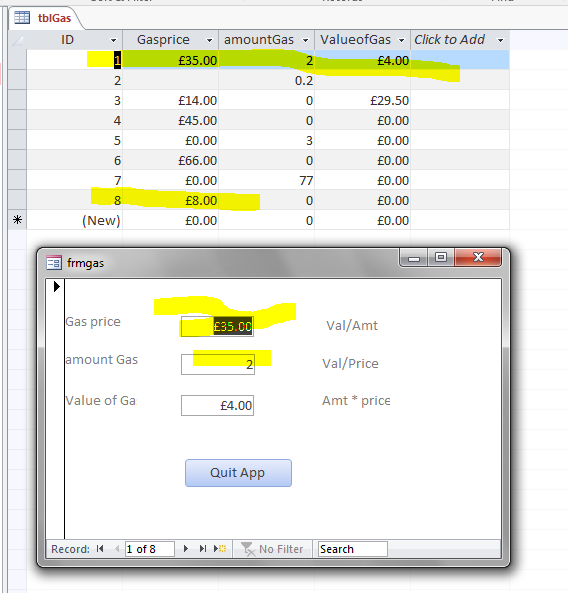Click the Value of Gas text box
The image size is (568, 593).
217,405
